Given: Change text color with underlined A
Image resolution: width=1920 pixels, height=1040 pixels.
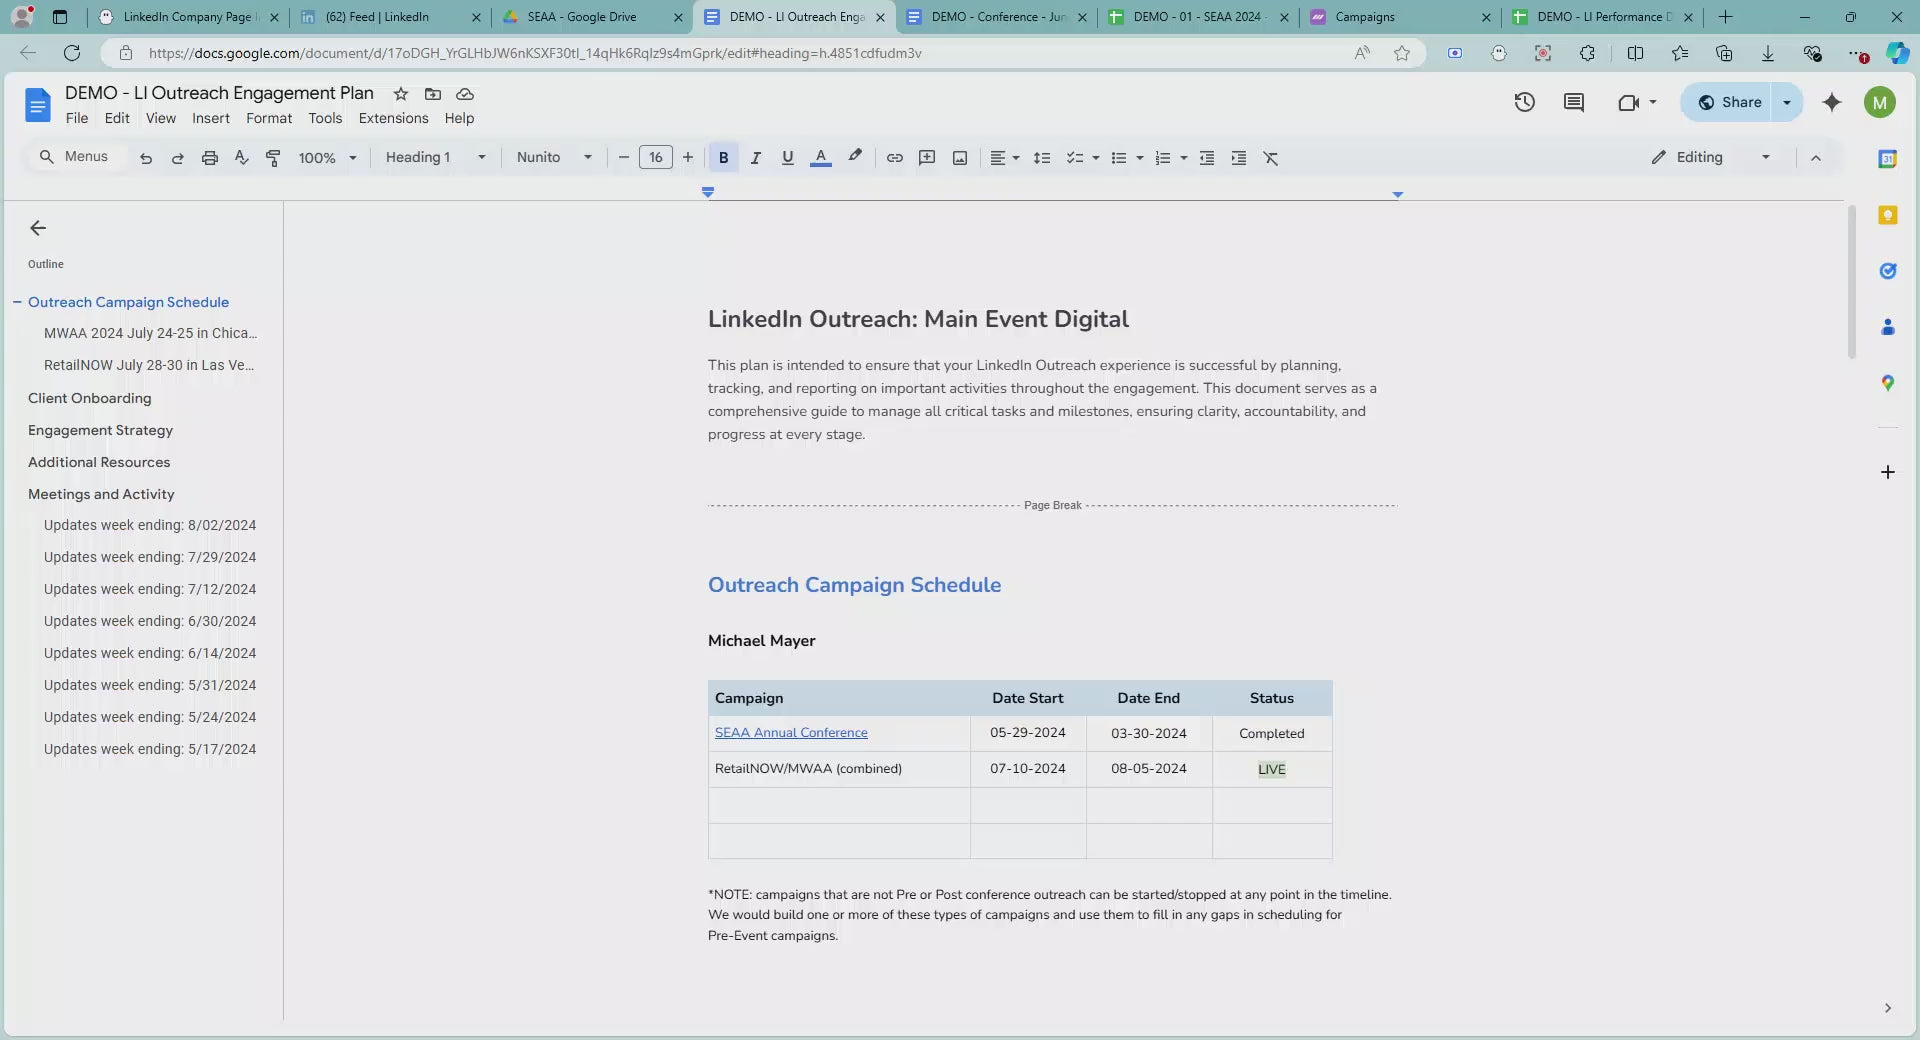Looking at the screenshot, I should pyautogui.click(x=821, y=158).
